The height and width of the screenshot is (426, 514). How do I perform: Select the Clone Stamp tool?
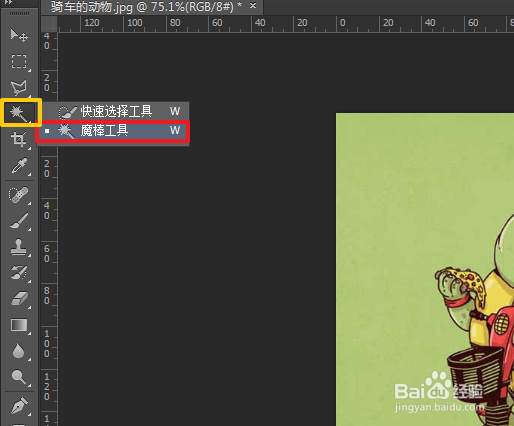tap(19, 247)
